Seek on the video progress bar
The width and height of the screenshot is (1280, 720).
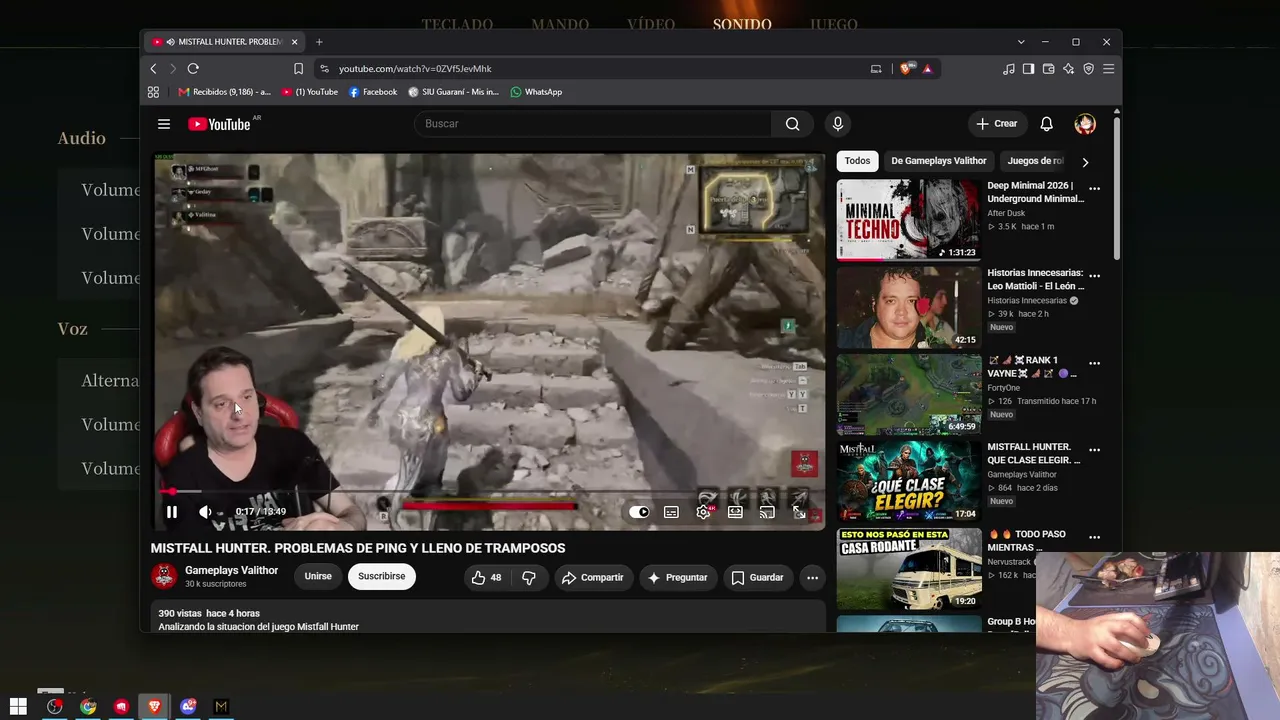(x=489, y=492)
